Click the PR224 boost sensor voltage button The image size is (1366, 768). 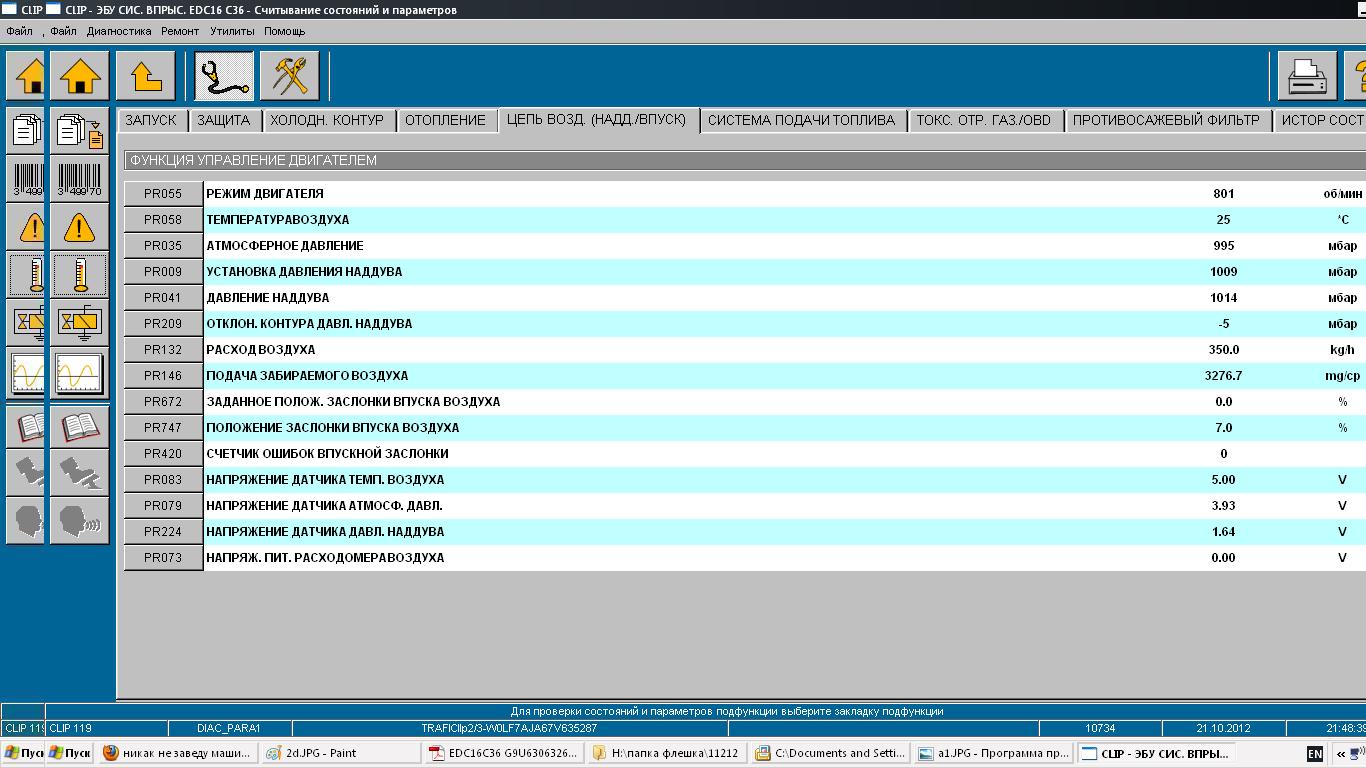click(163, 532)
